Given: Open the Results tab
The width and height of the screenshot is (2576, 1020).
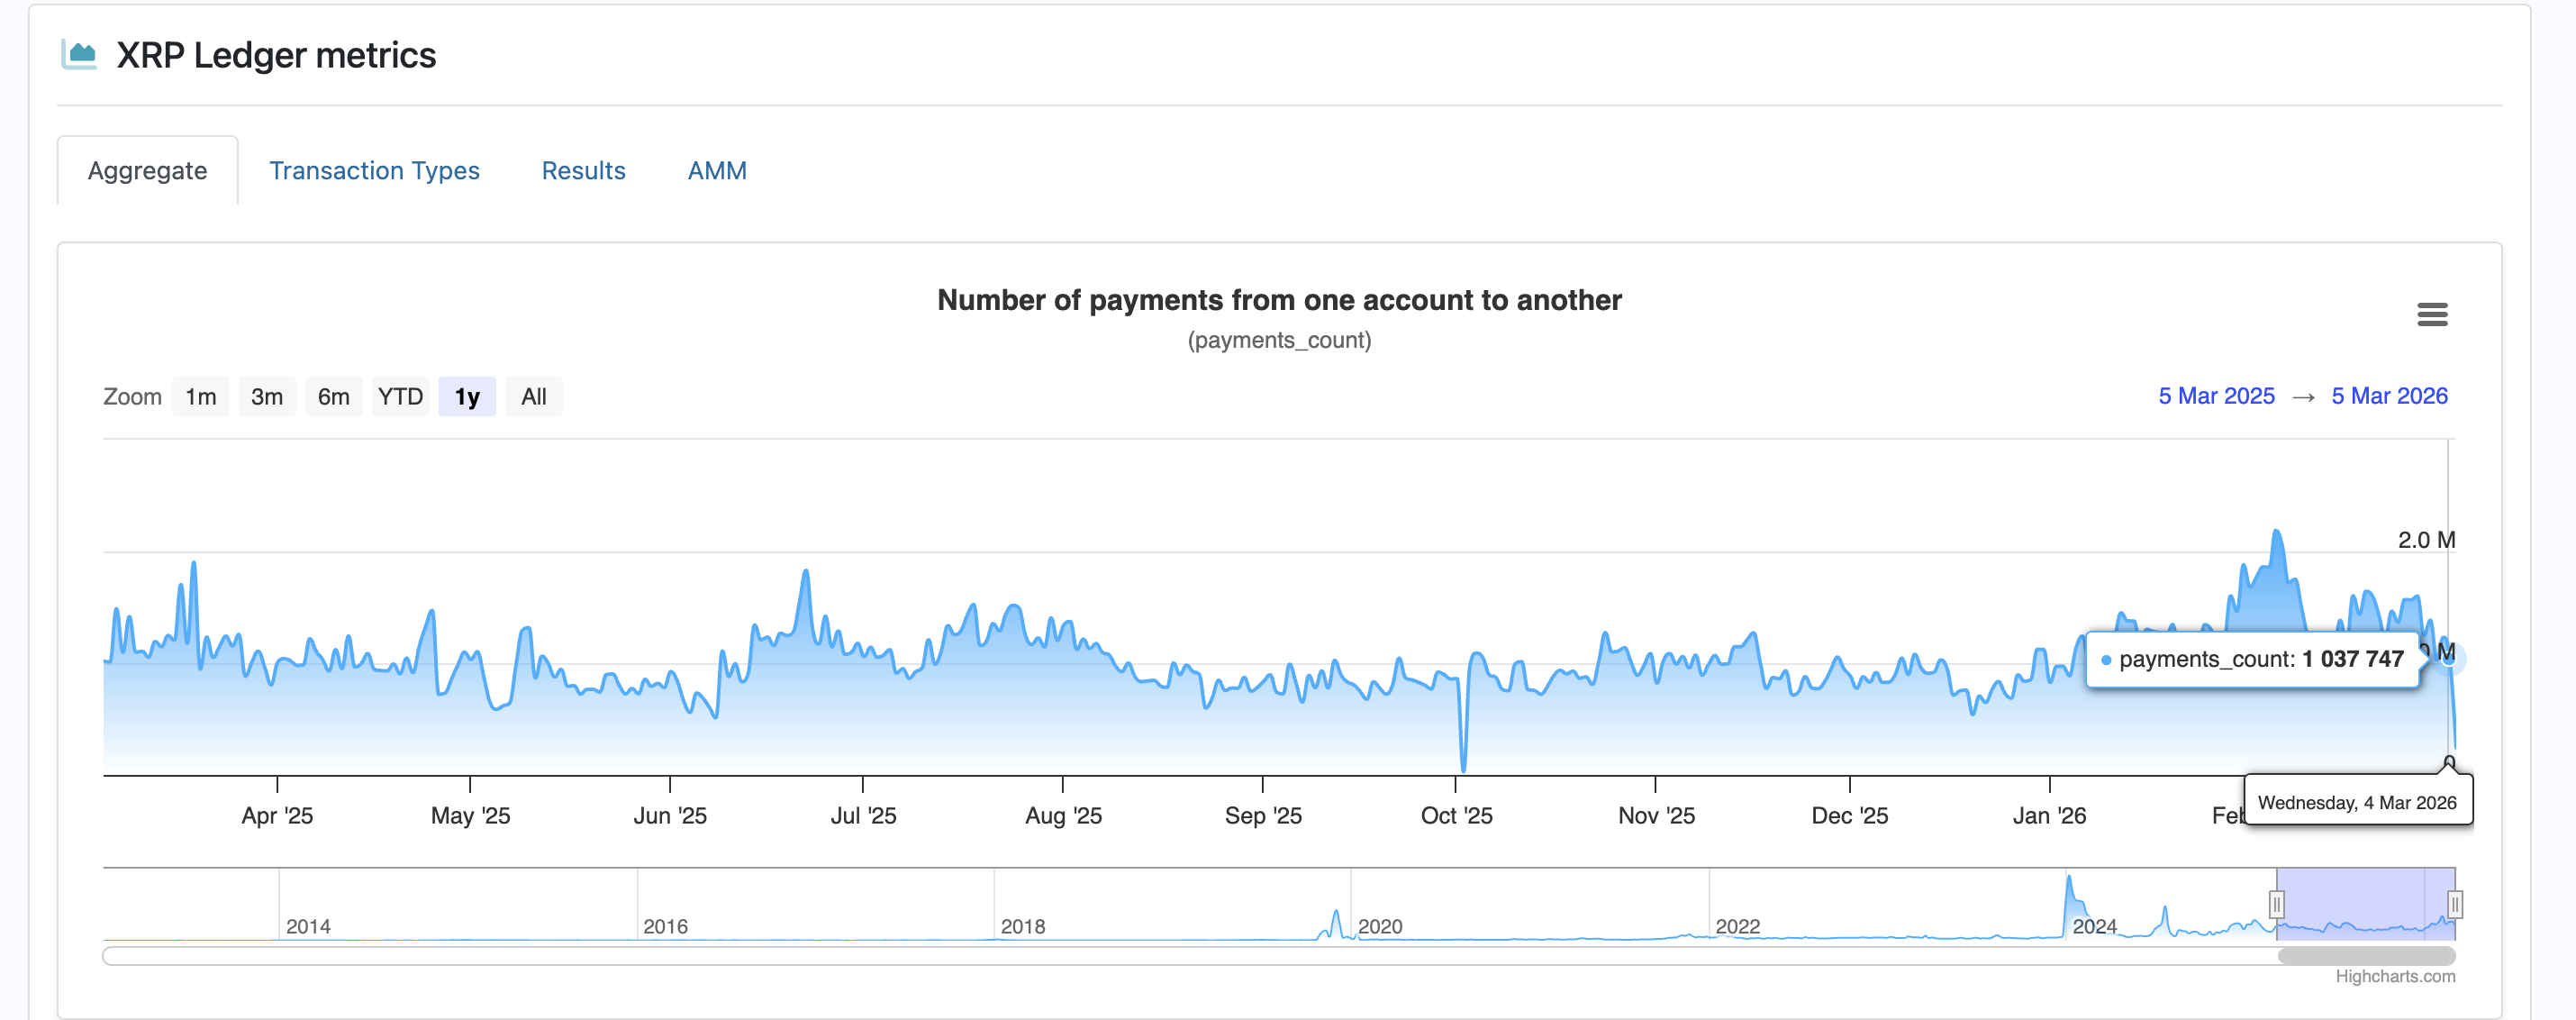Looking at the screenshot, I should [583, 171].
